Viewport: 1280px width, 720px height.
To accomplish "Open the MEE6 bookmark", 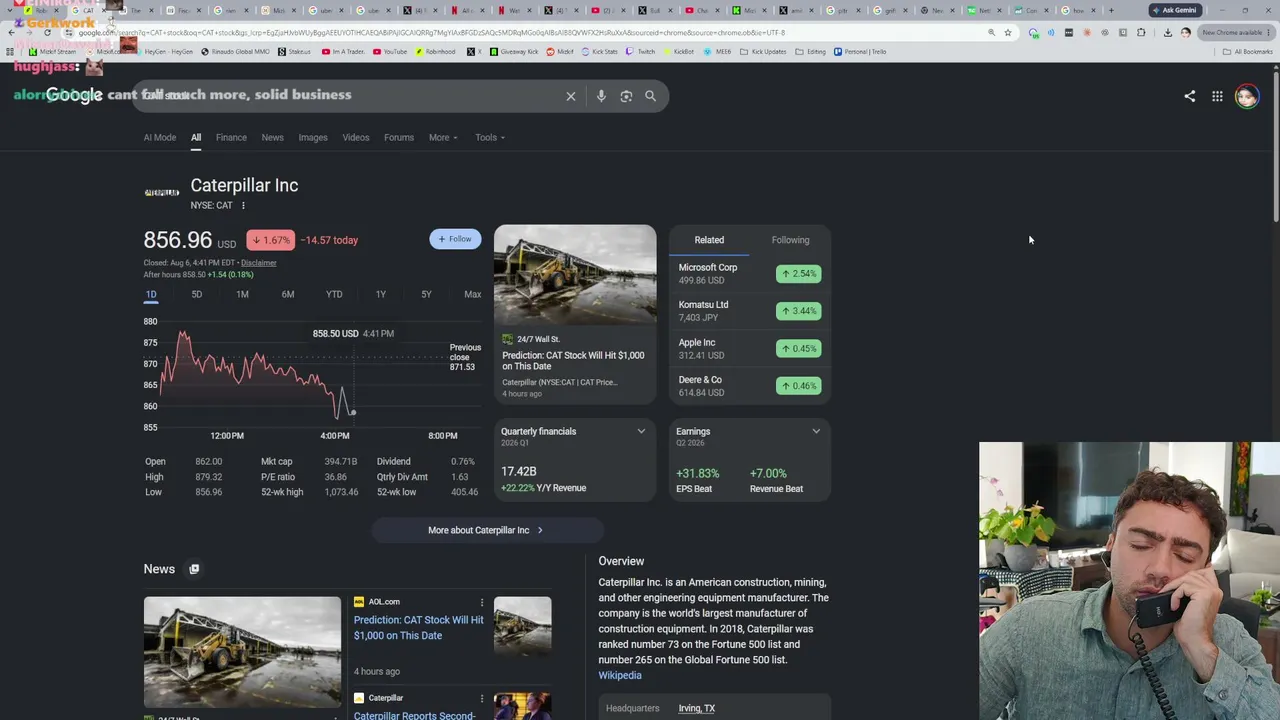I will click(x=716, y=52).
